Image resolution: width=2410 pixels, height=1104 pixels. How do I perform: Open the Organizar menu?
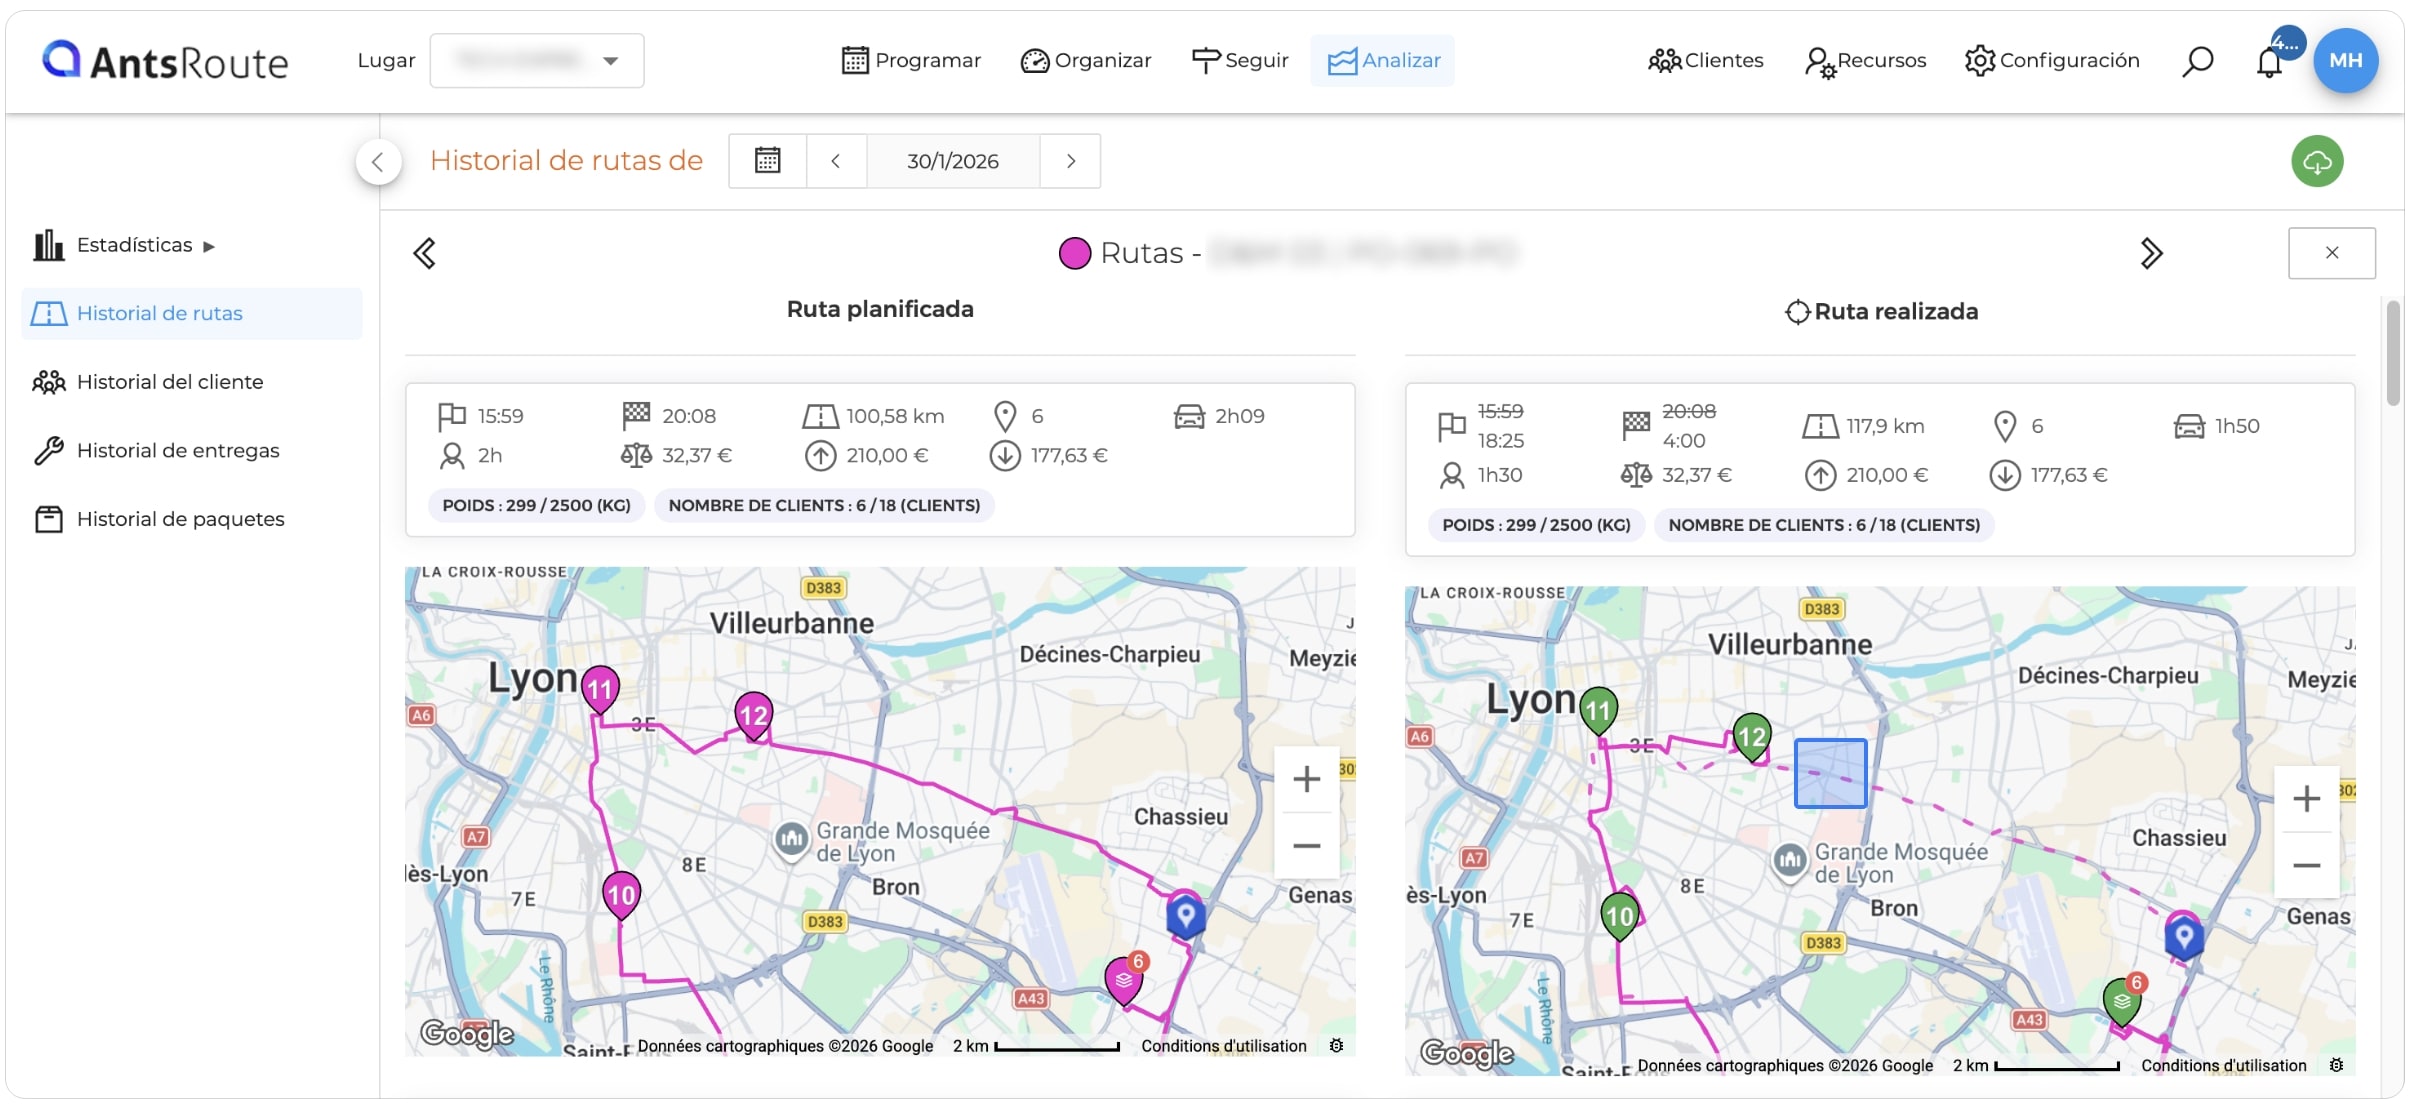coord(1086,60)
